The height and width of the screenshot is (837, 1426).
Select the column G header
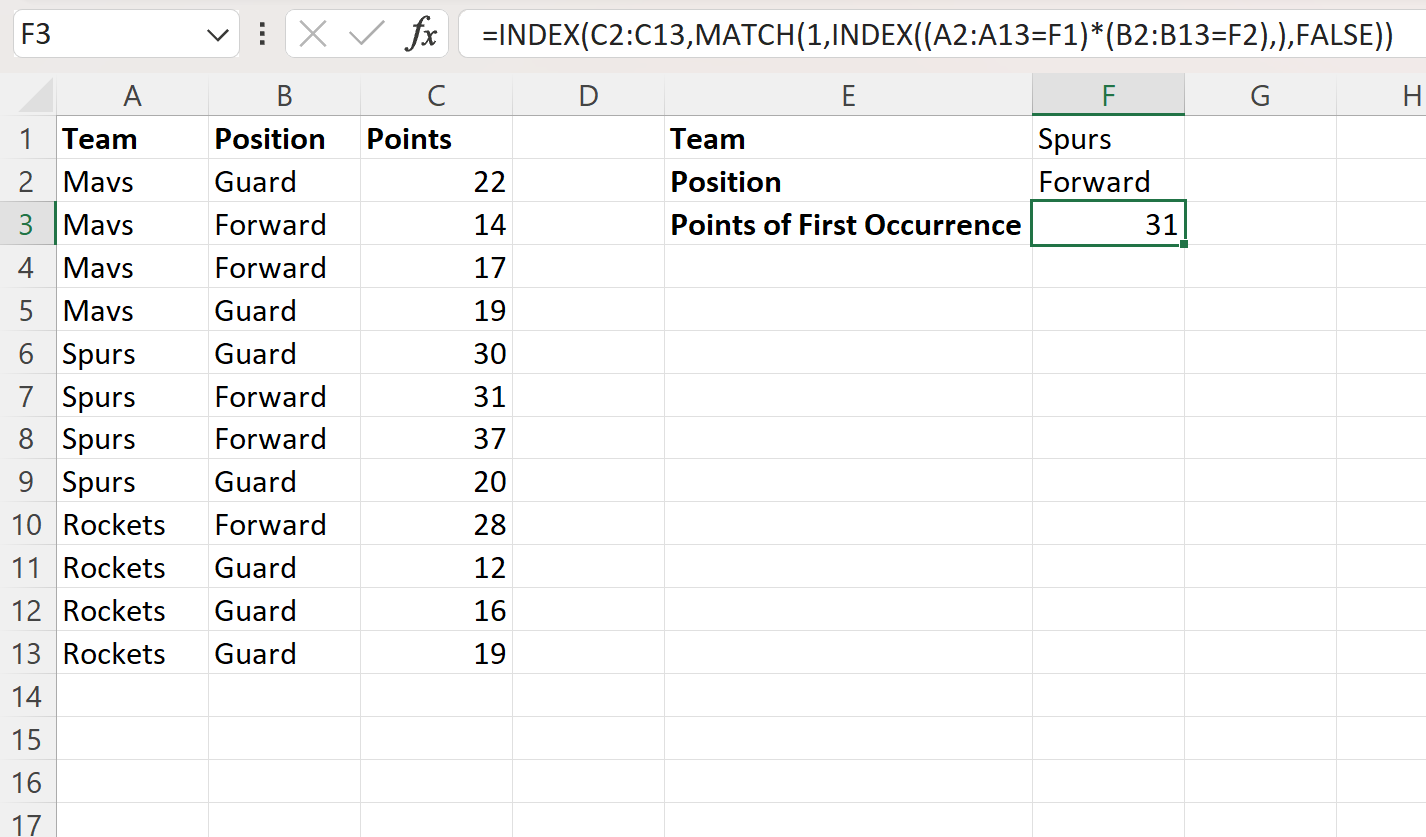(x=1260, y=96)
